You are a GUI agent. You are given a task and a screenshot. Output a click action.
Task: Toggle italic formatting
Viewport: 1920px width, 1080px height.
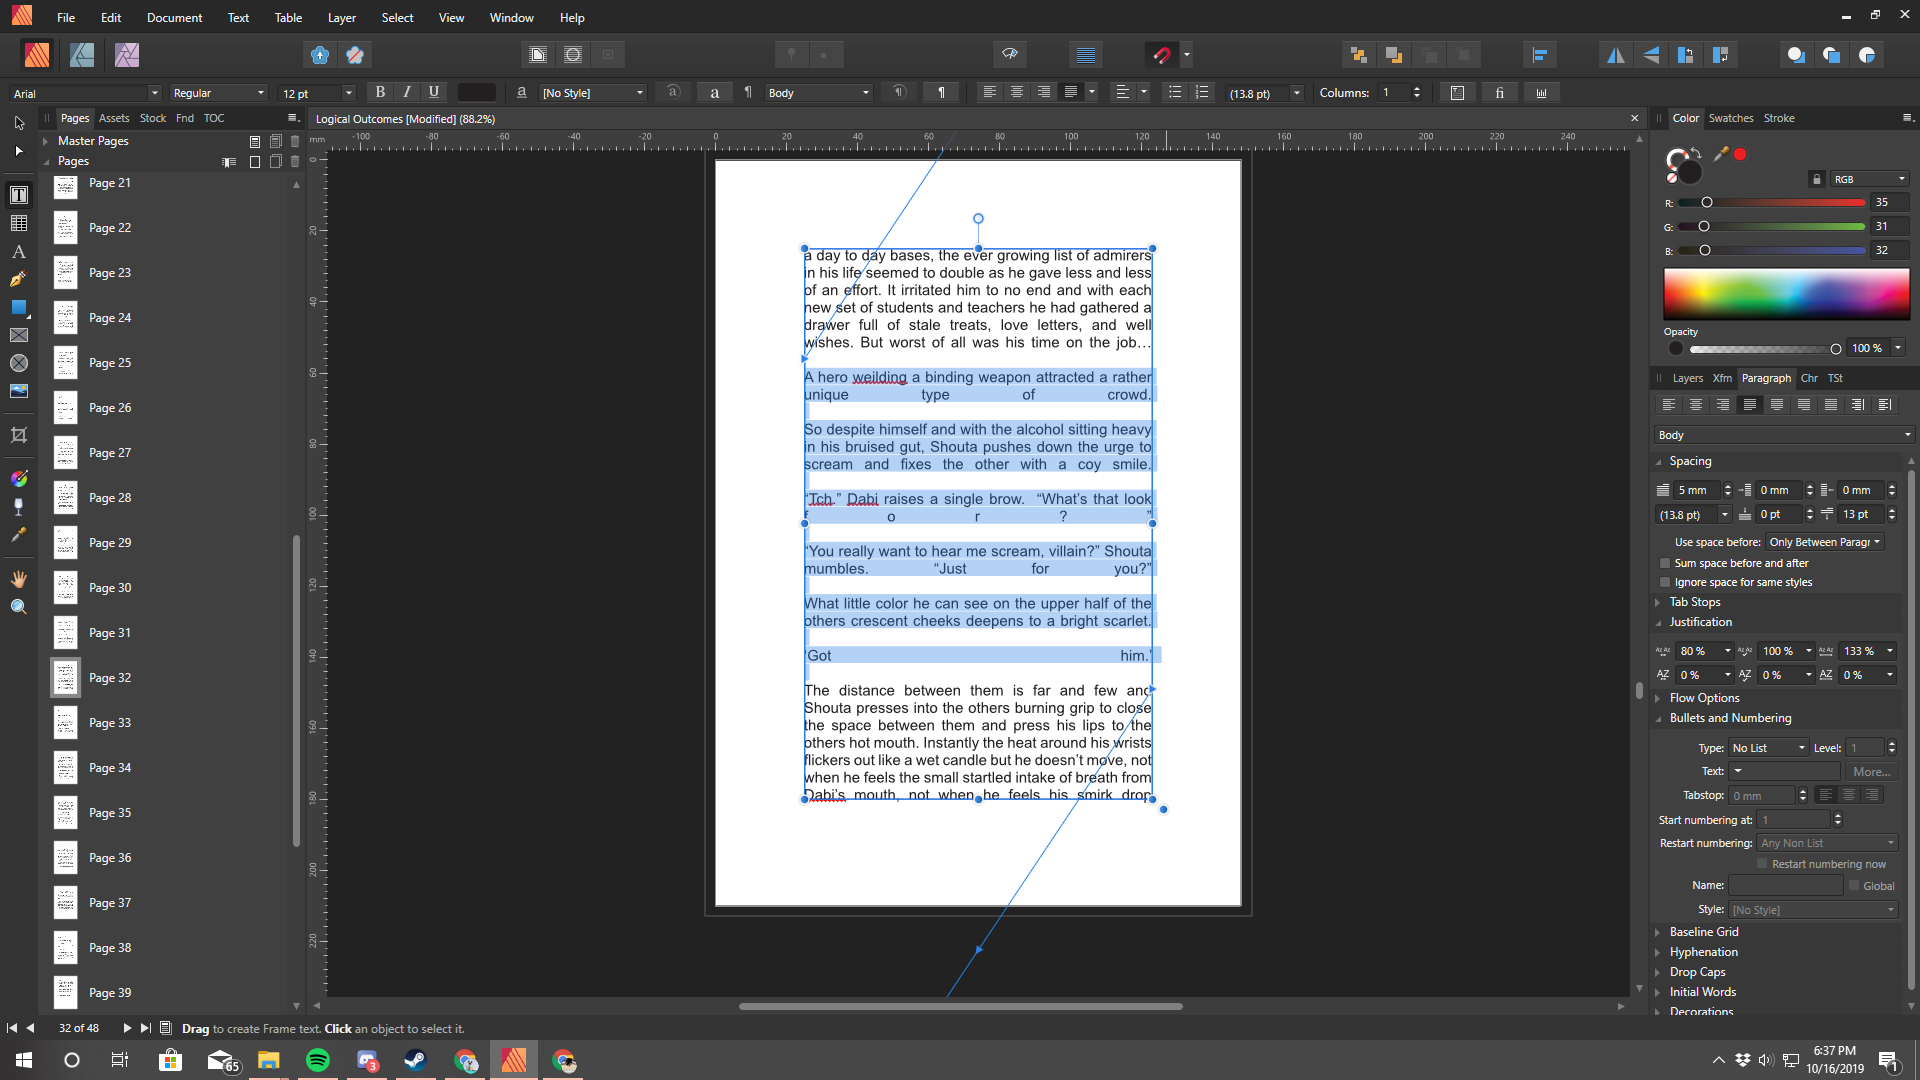[407, 92]
